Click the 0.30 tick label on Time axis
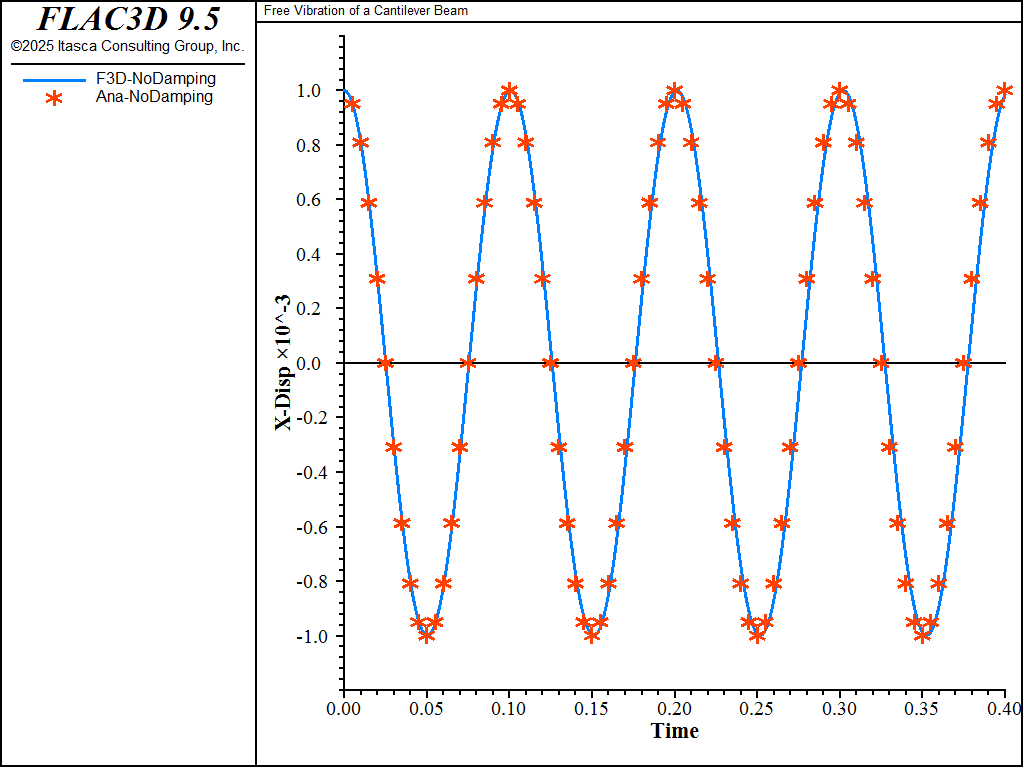This screenshot has height=768, width=1024. pyautogui.click(x=839, y=707)
